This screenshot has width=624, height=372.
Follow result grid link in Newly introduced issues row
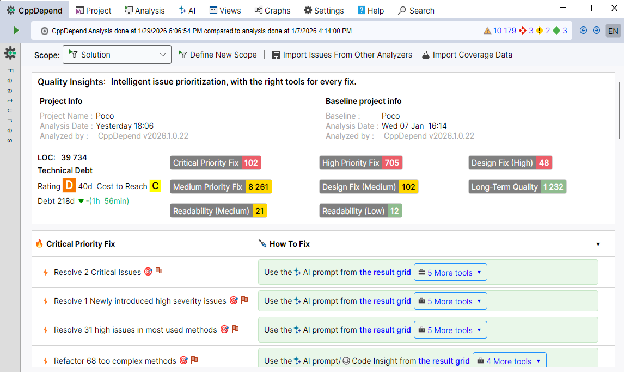click(385, 301)
